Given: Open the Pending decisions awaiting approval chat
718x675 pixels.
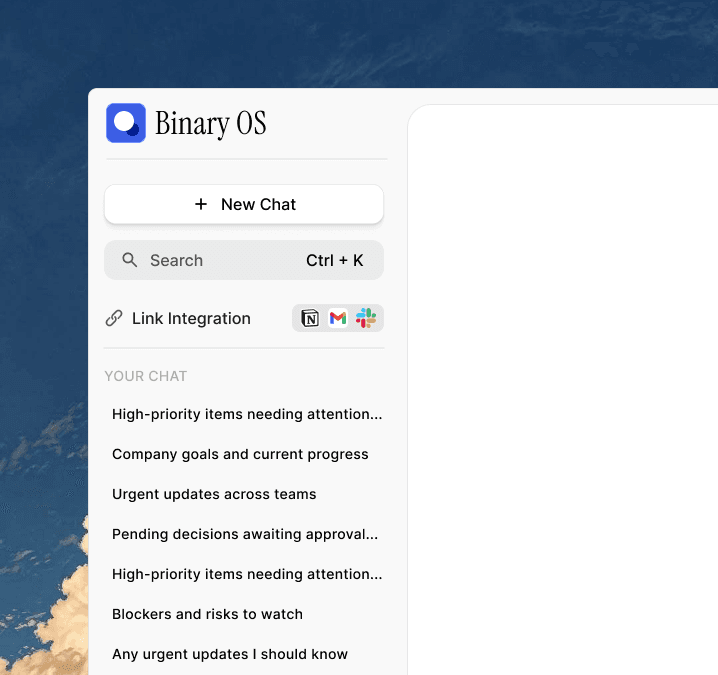Looking at the screenshot, I should [245, 534].
